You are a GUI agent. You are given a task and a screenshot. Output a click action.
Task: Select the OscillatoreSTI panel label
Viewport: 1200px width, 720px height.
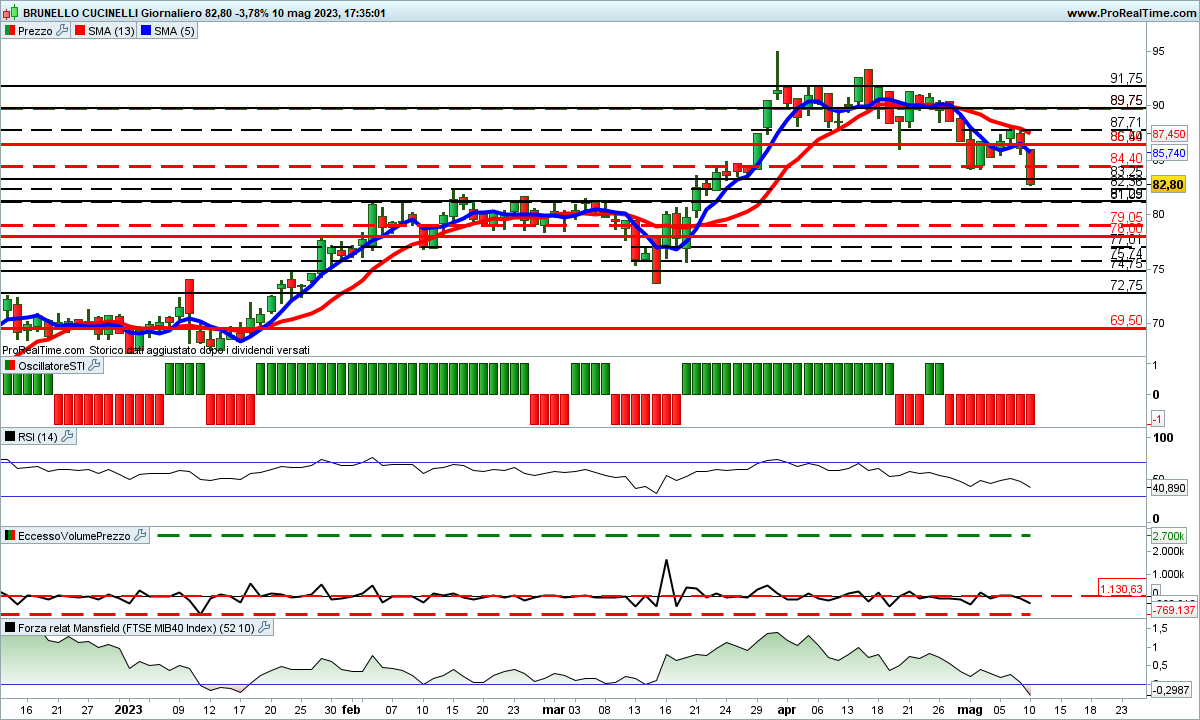(52, 366)
